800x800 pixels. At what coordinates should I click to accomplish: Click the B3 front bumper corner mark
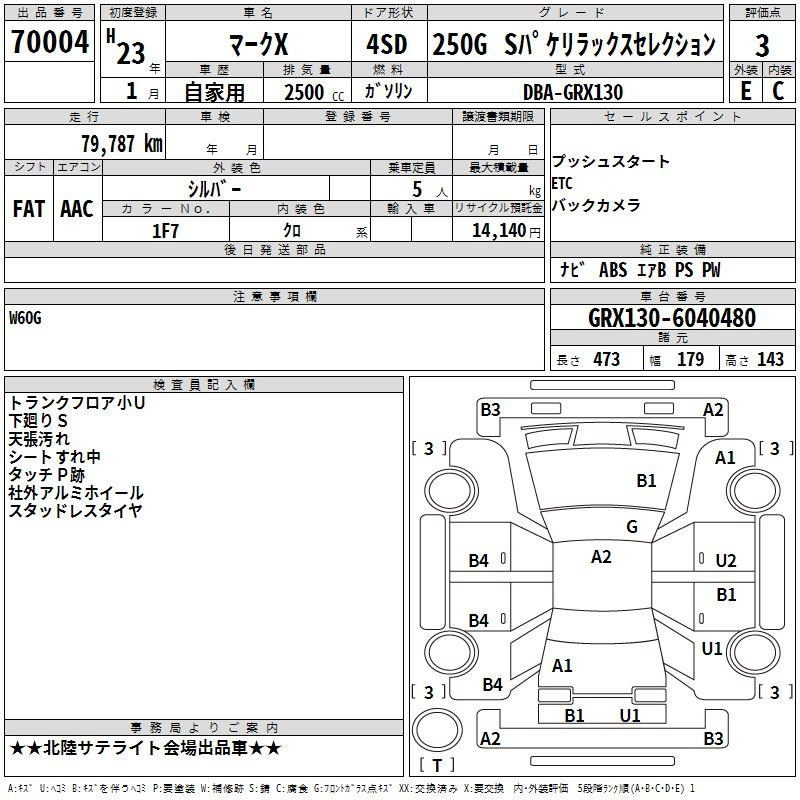coord(490,410)
